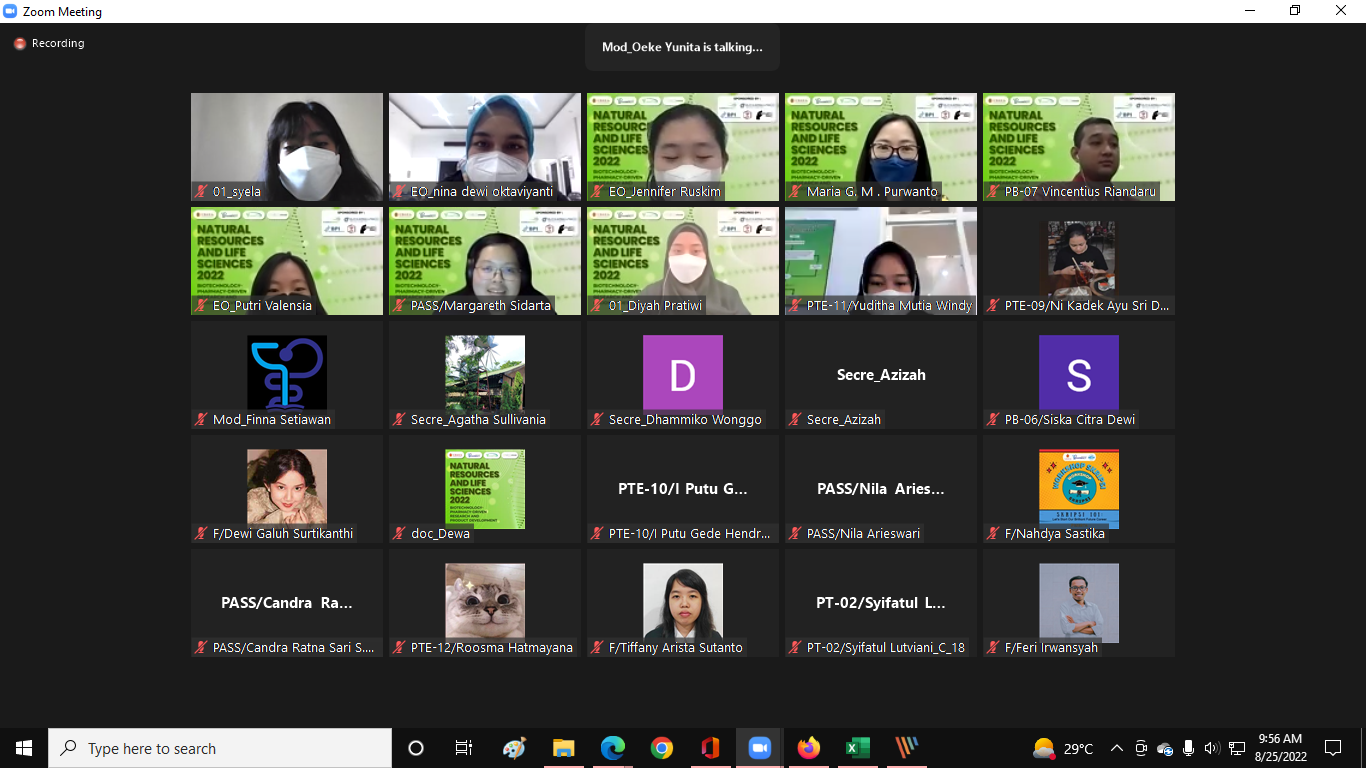Expand the hidden system tray icons chevron
The height and width of the screenshot is (768, 1366).
pos(1117,748)
